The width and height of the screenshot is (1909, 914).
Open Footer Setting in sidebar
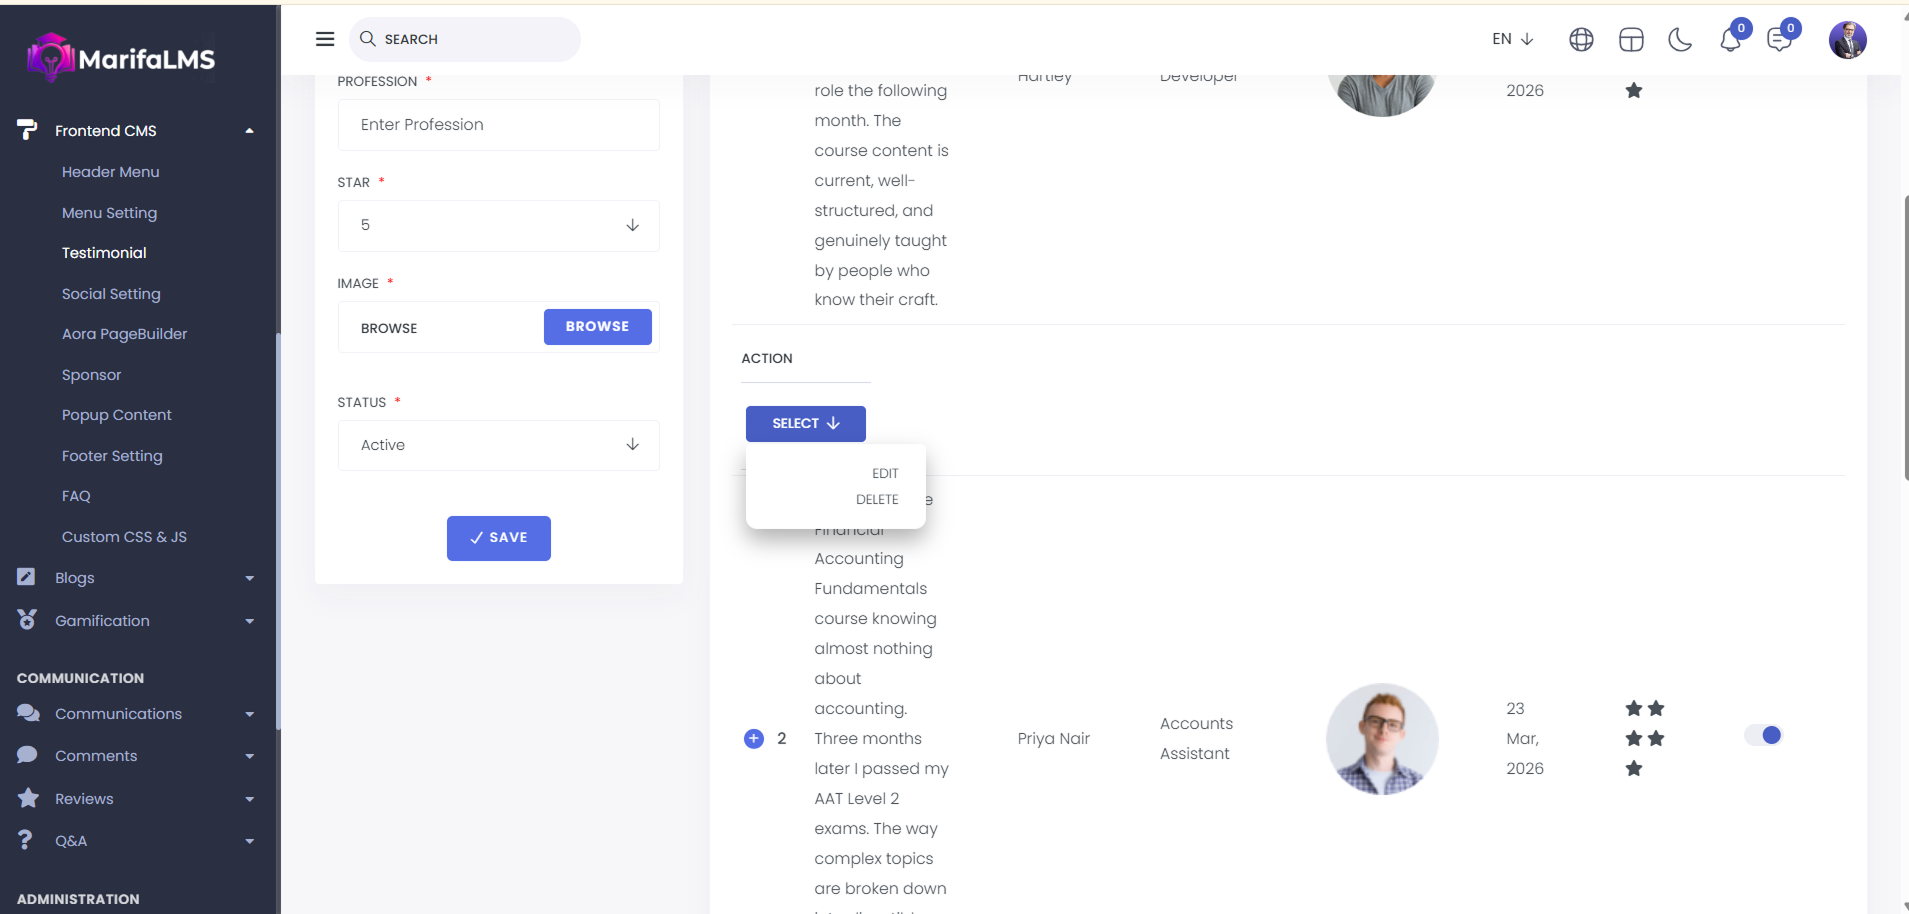point(112,456)
